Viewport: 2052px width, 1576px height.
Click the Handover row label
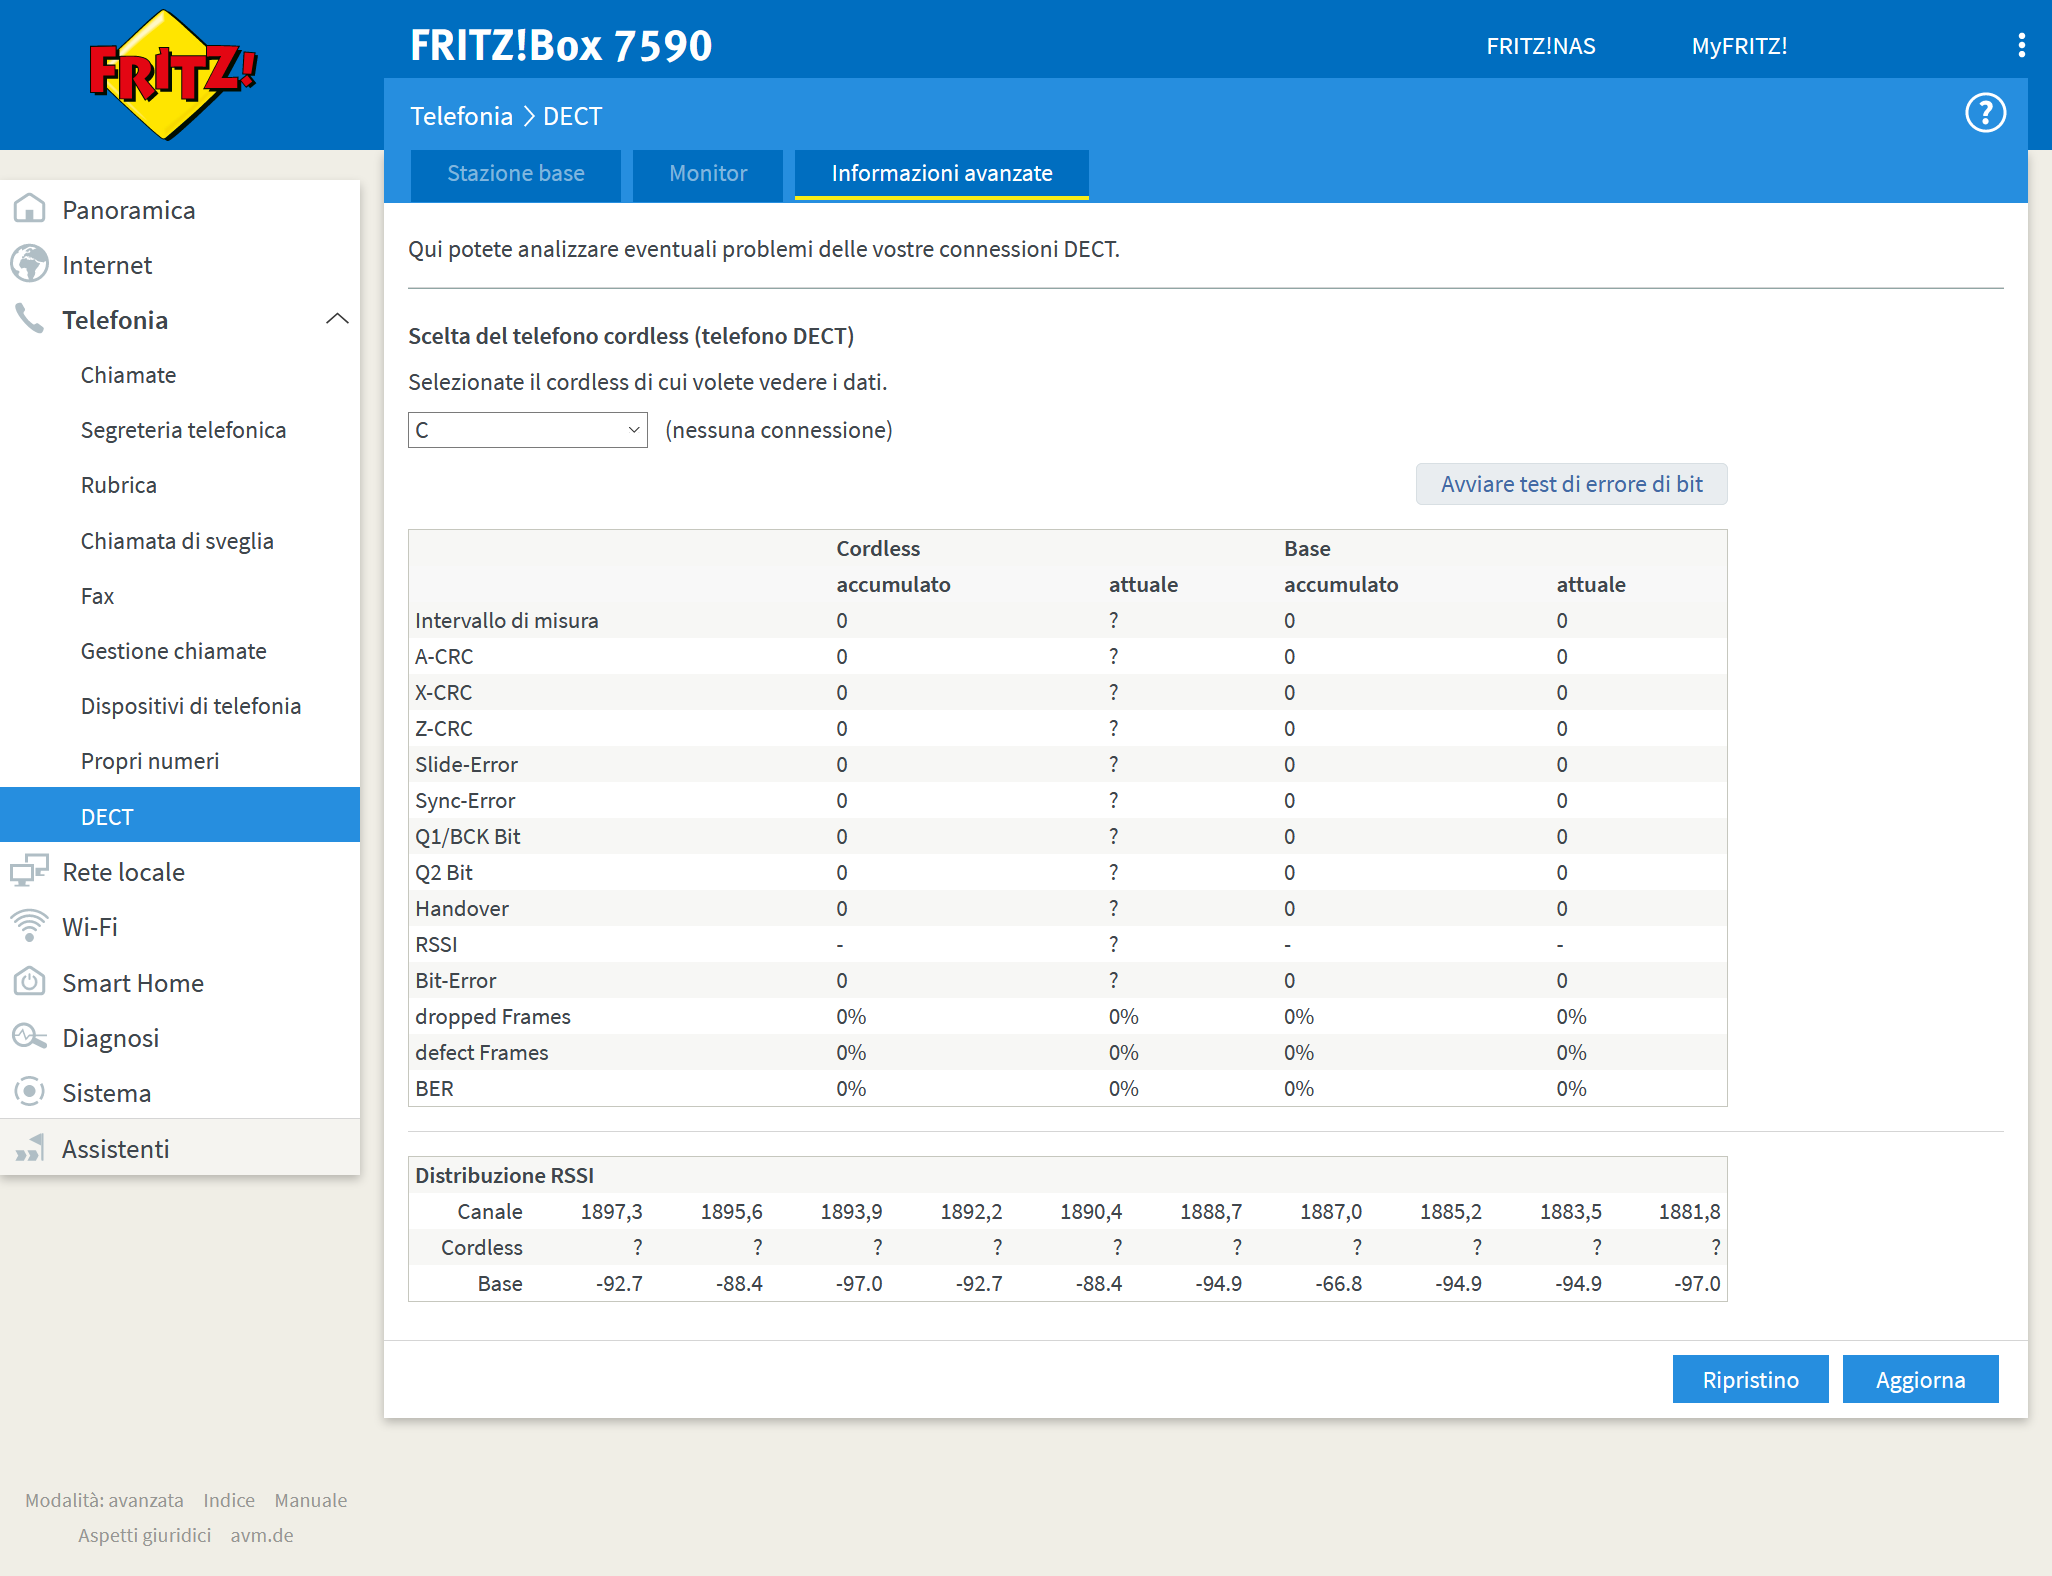coord(462,908)
